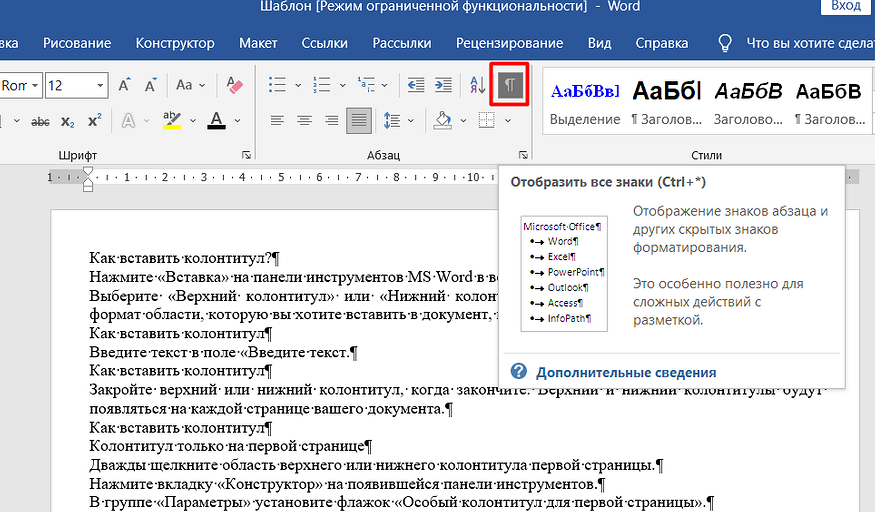Click the Дополнительные сведения link in tooltip
875x512 pixels.
pos(626,372)
